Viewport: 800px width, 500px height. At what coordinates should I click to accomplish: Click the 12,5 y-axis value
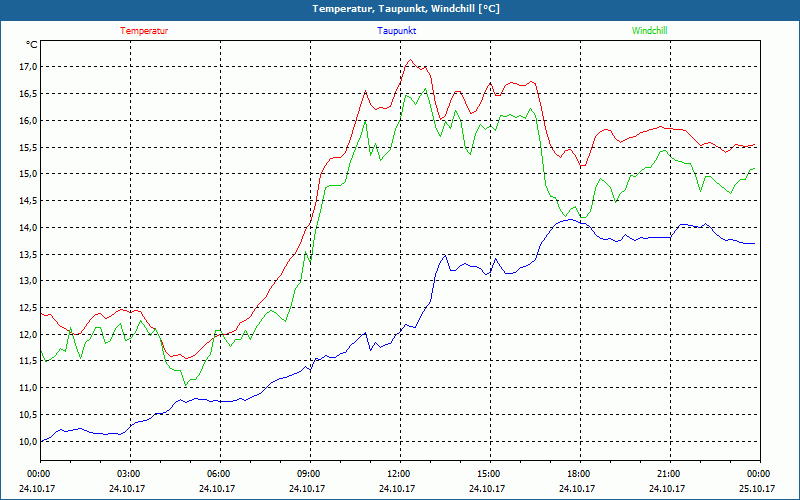(x=28, y=308)
